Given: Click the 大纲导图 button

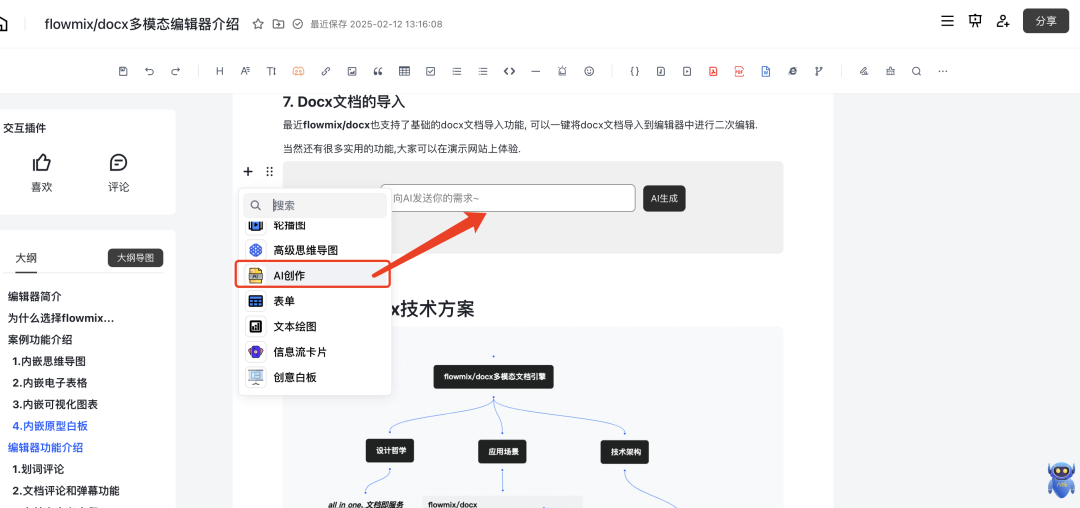Looking at the screenshot, I should (136, 258).
